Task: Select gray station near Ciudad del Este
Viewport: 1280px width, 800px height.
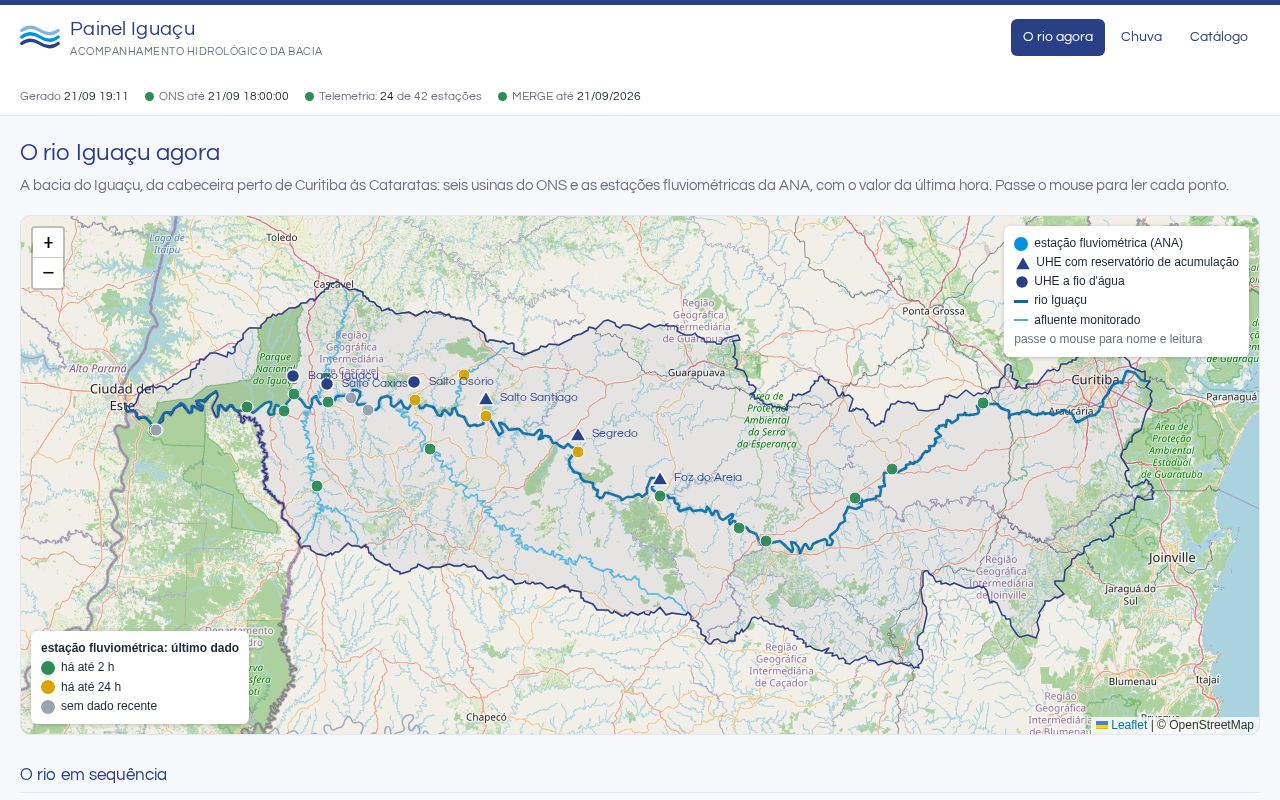Action: [x=156, y=430]
